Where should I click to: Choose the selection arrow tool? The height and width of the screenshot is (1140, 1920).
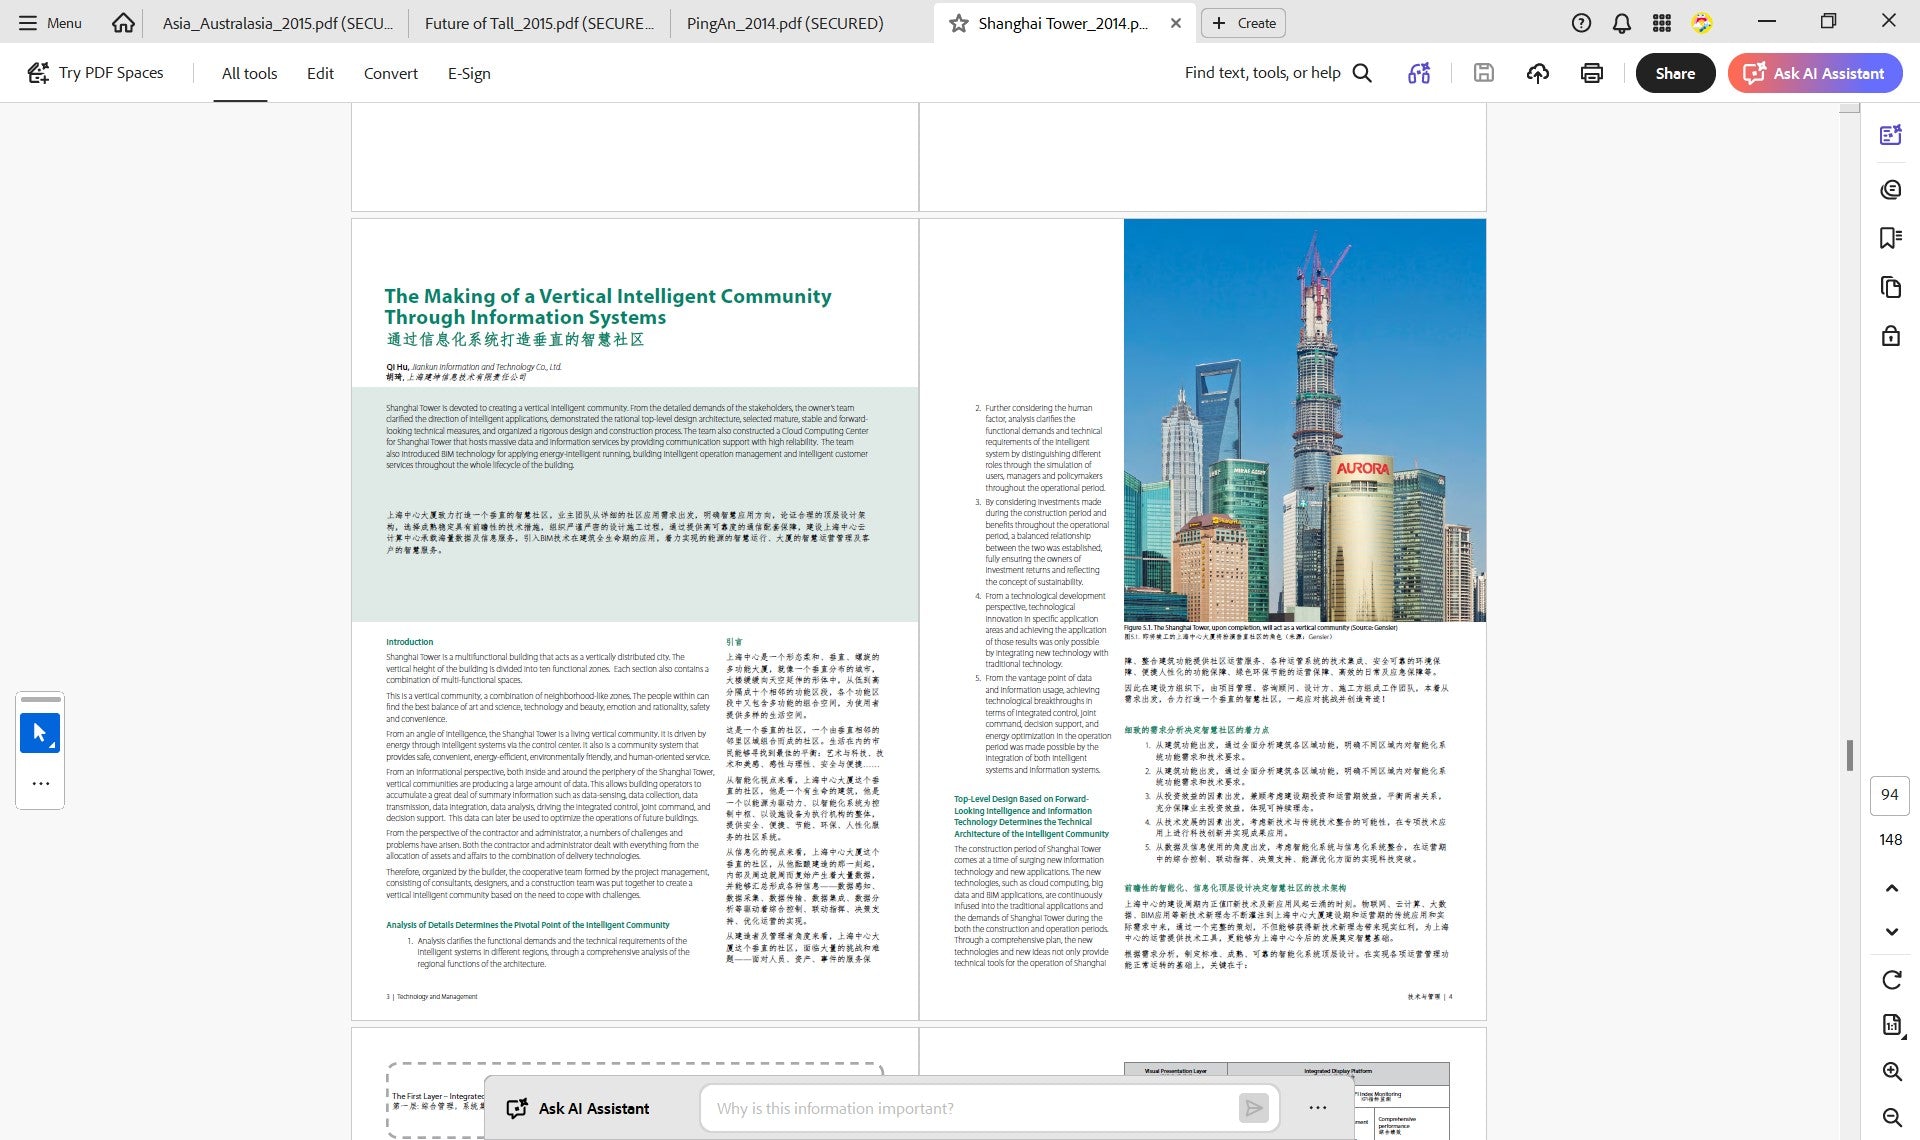coord(40,733)
